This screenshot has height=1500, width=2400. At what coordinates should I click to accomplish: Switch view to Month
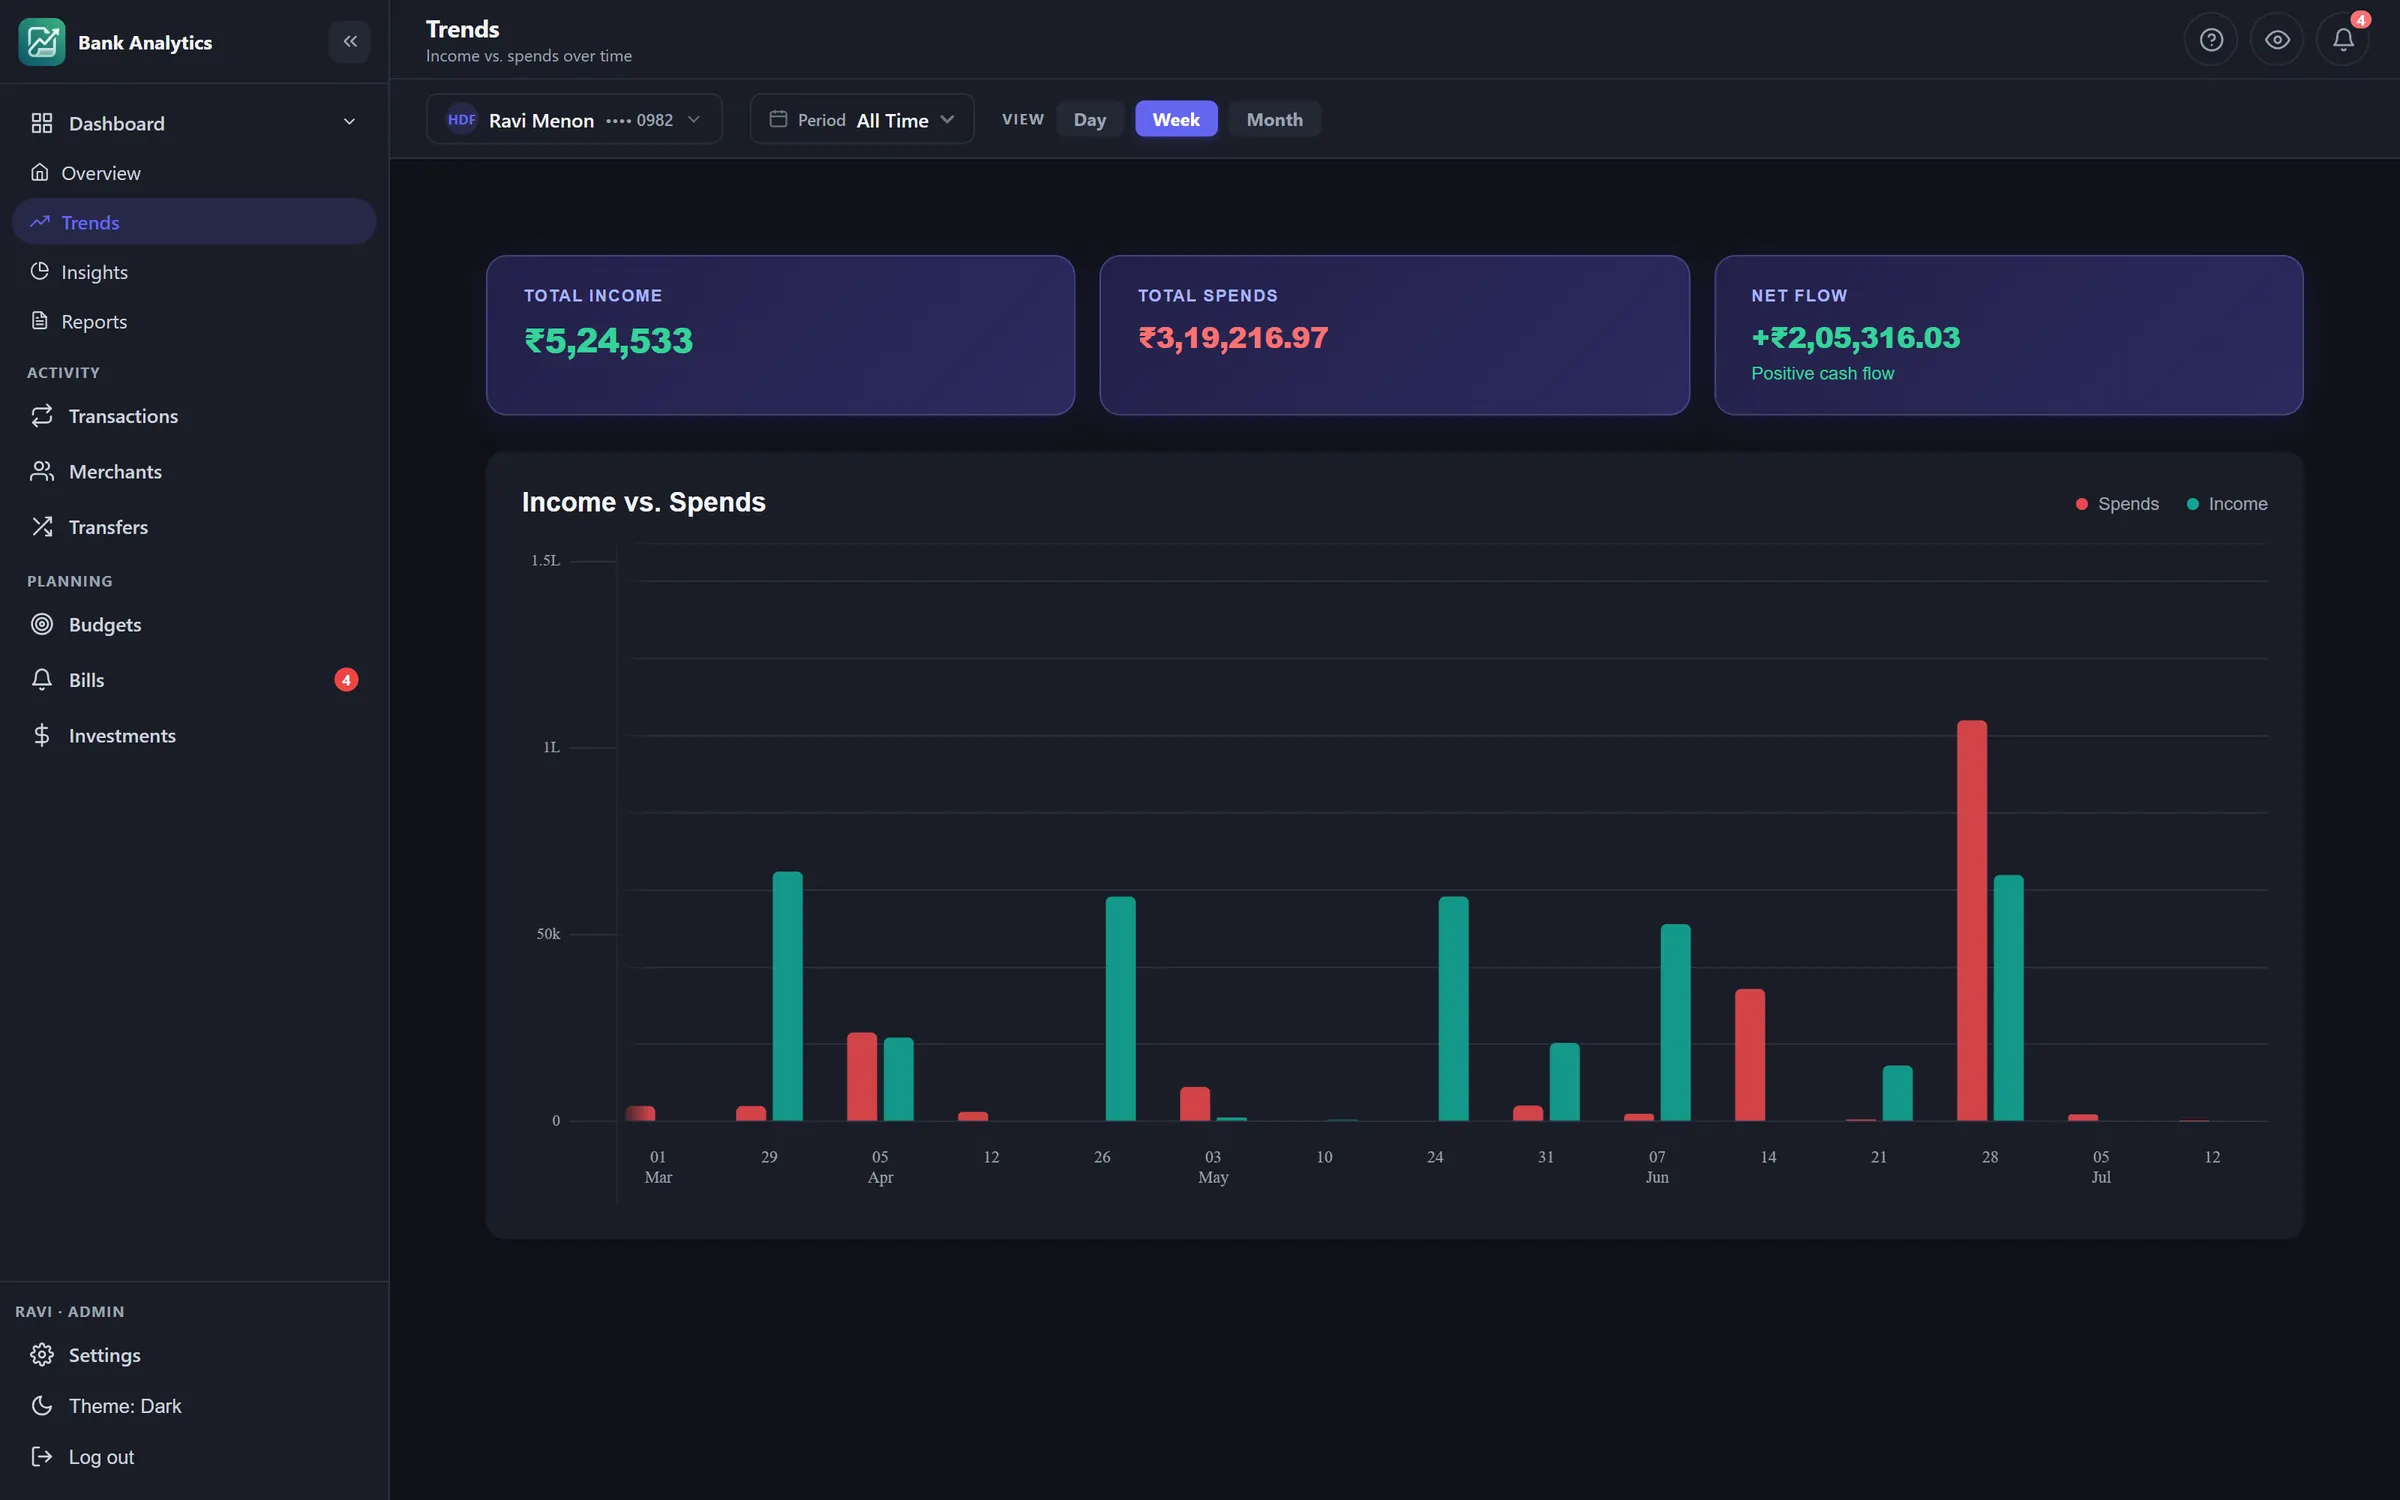pyautogui.click(x=1274, y=119)
